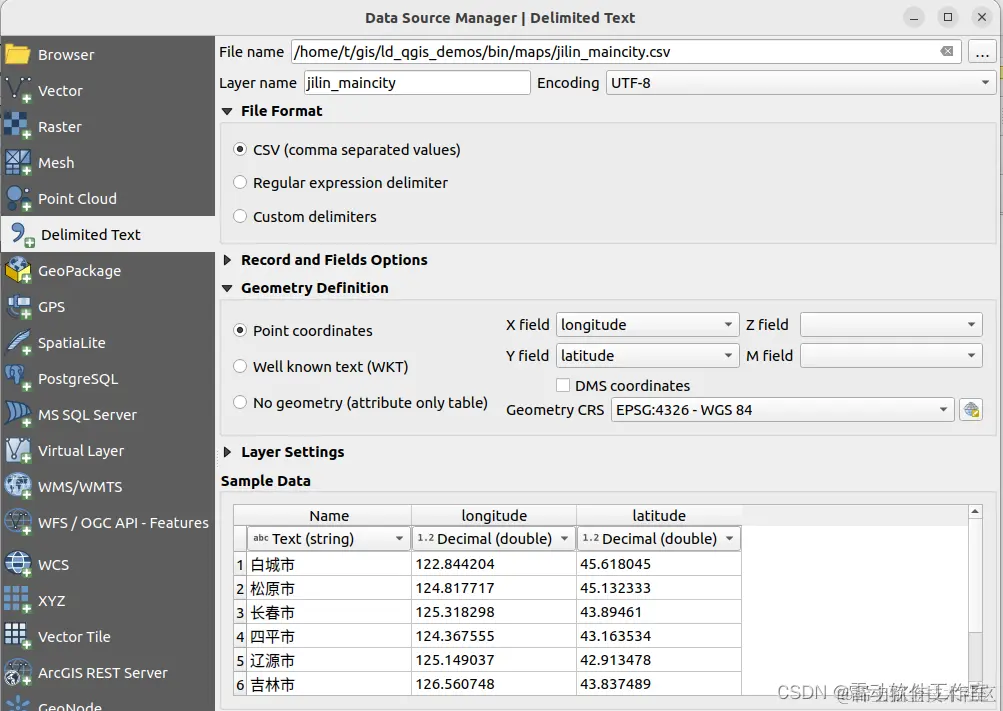Click the ArcGIS REST Server icon
This screenshot has height=711, width=1003.
[17, 672]
